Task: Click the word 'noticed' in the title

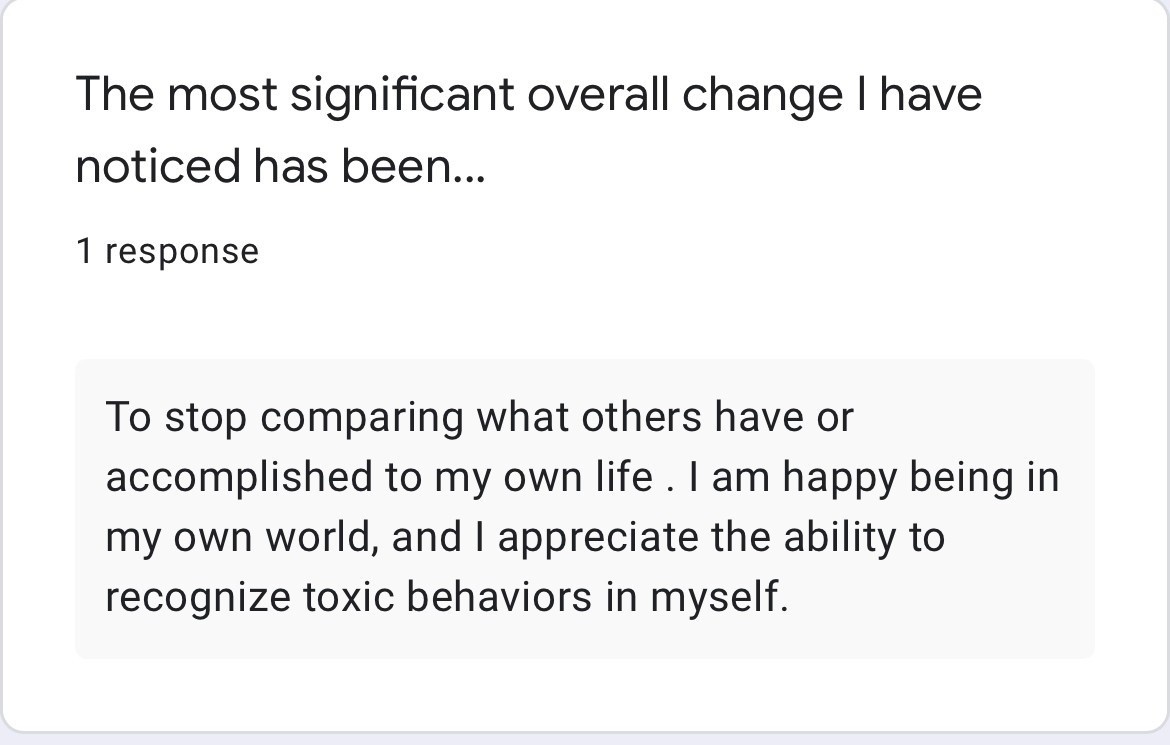Action: [158, 165]
